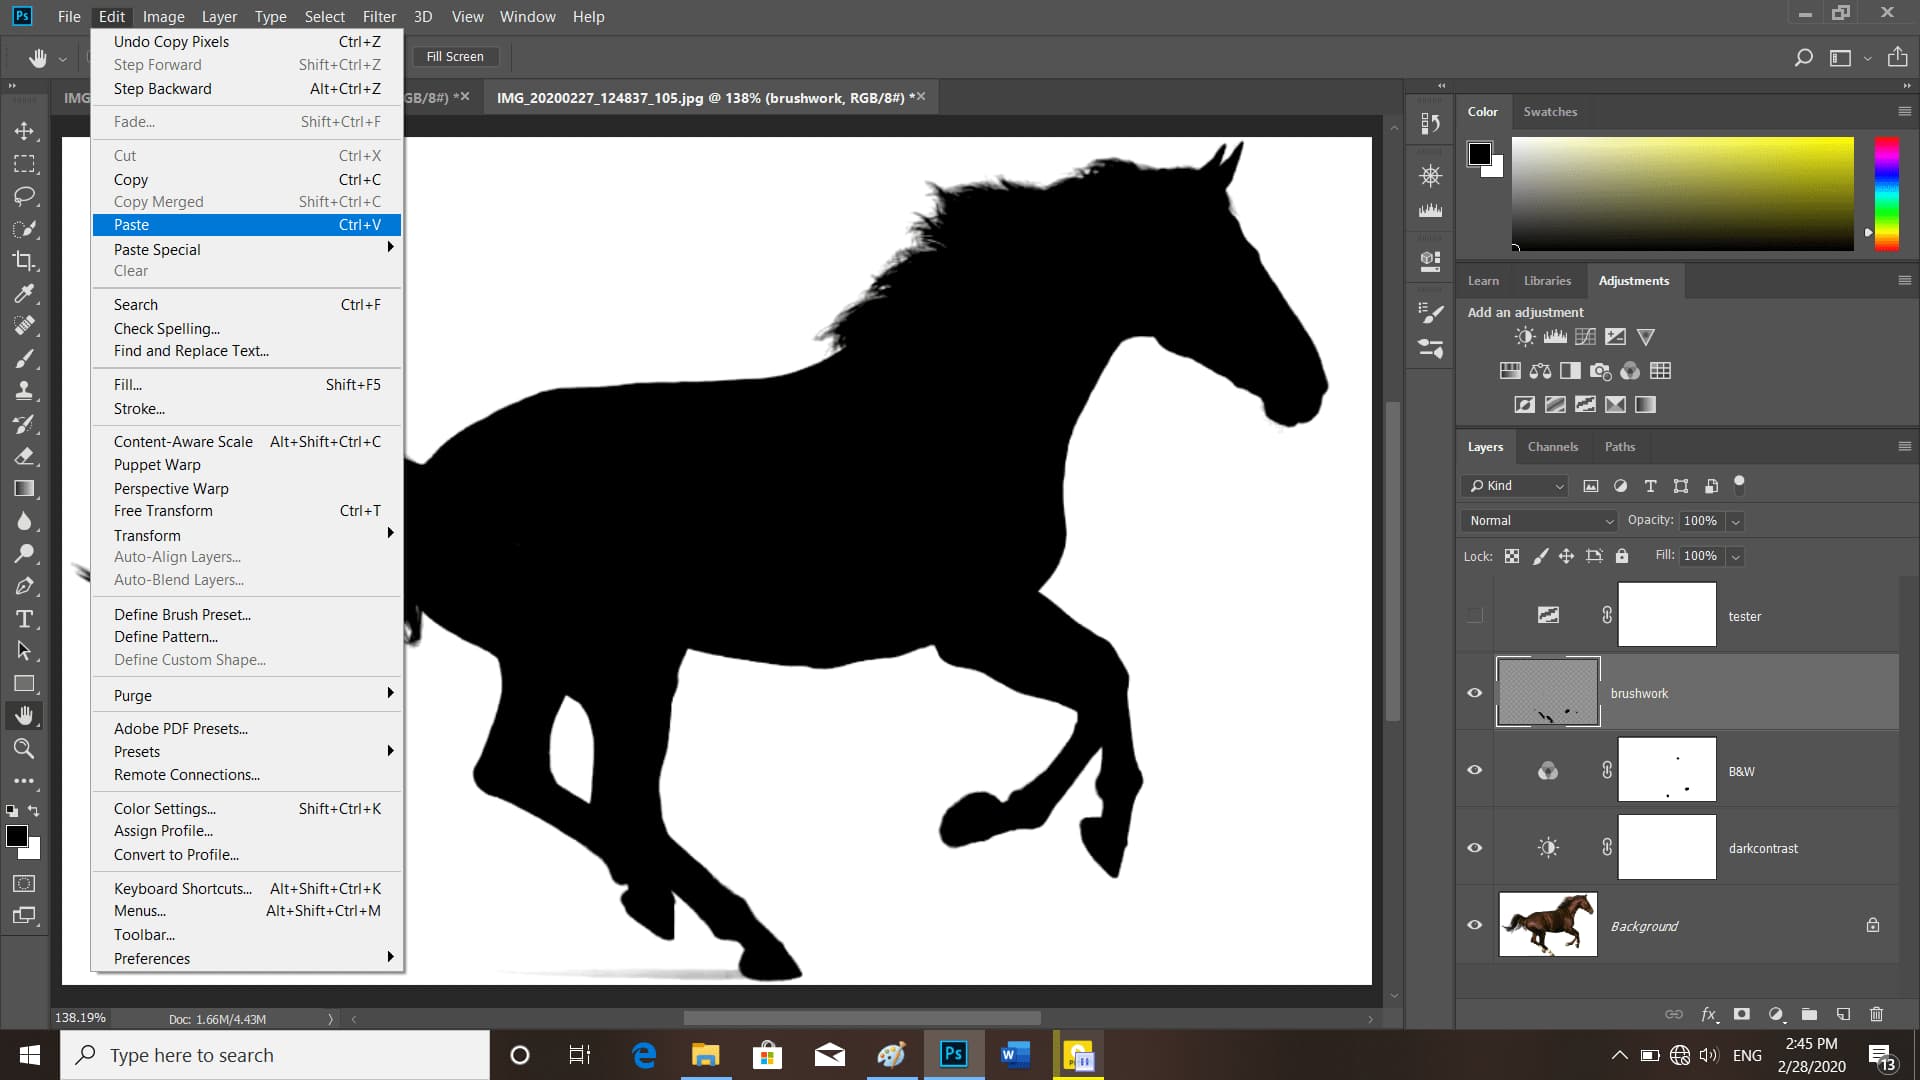This screenshot has width=1920, height=1080.
Task: Click the Fill Screen button
Action: [x=455, y=57]
